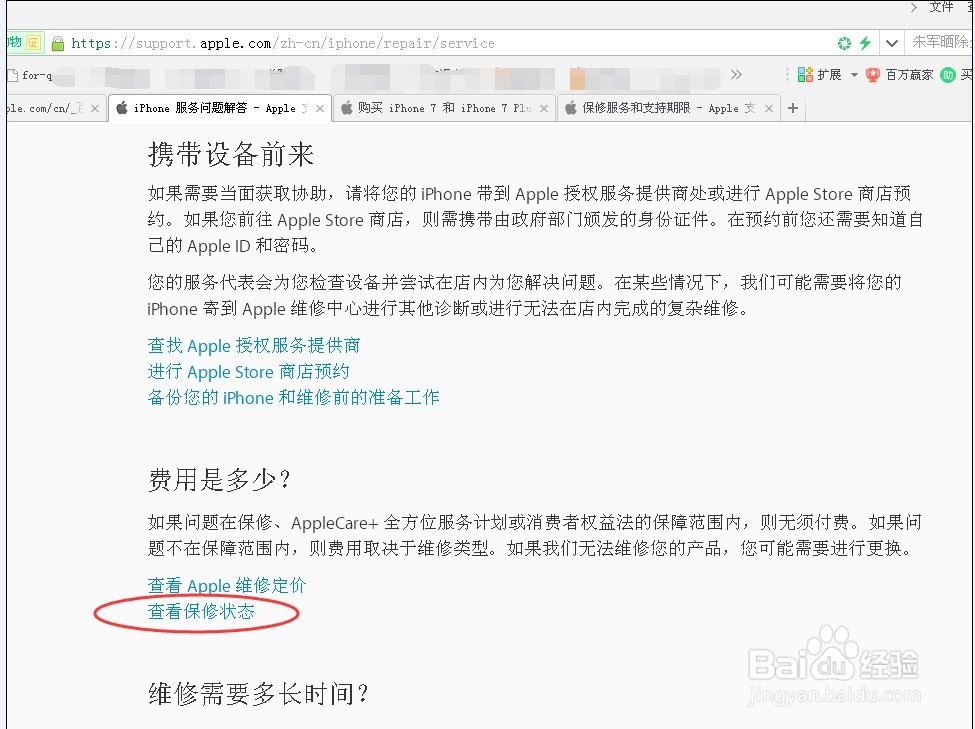Click the chevron beside 文件 menu

coord(913,7)
